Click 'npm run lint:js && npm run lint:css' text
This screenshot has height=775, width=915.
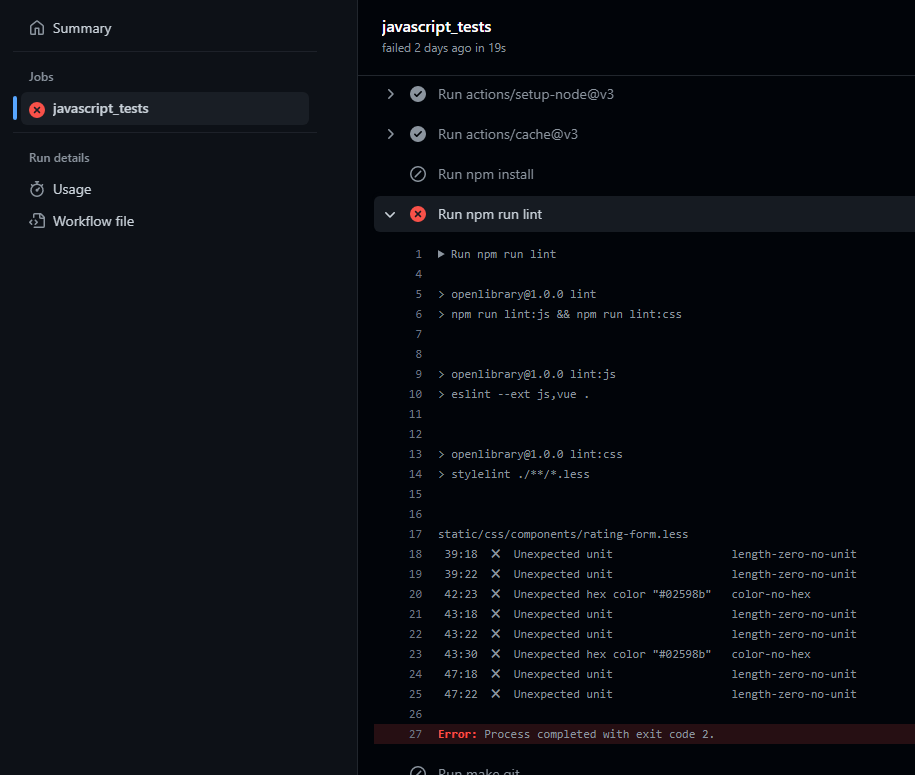click(x=566, y=314)
